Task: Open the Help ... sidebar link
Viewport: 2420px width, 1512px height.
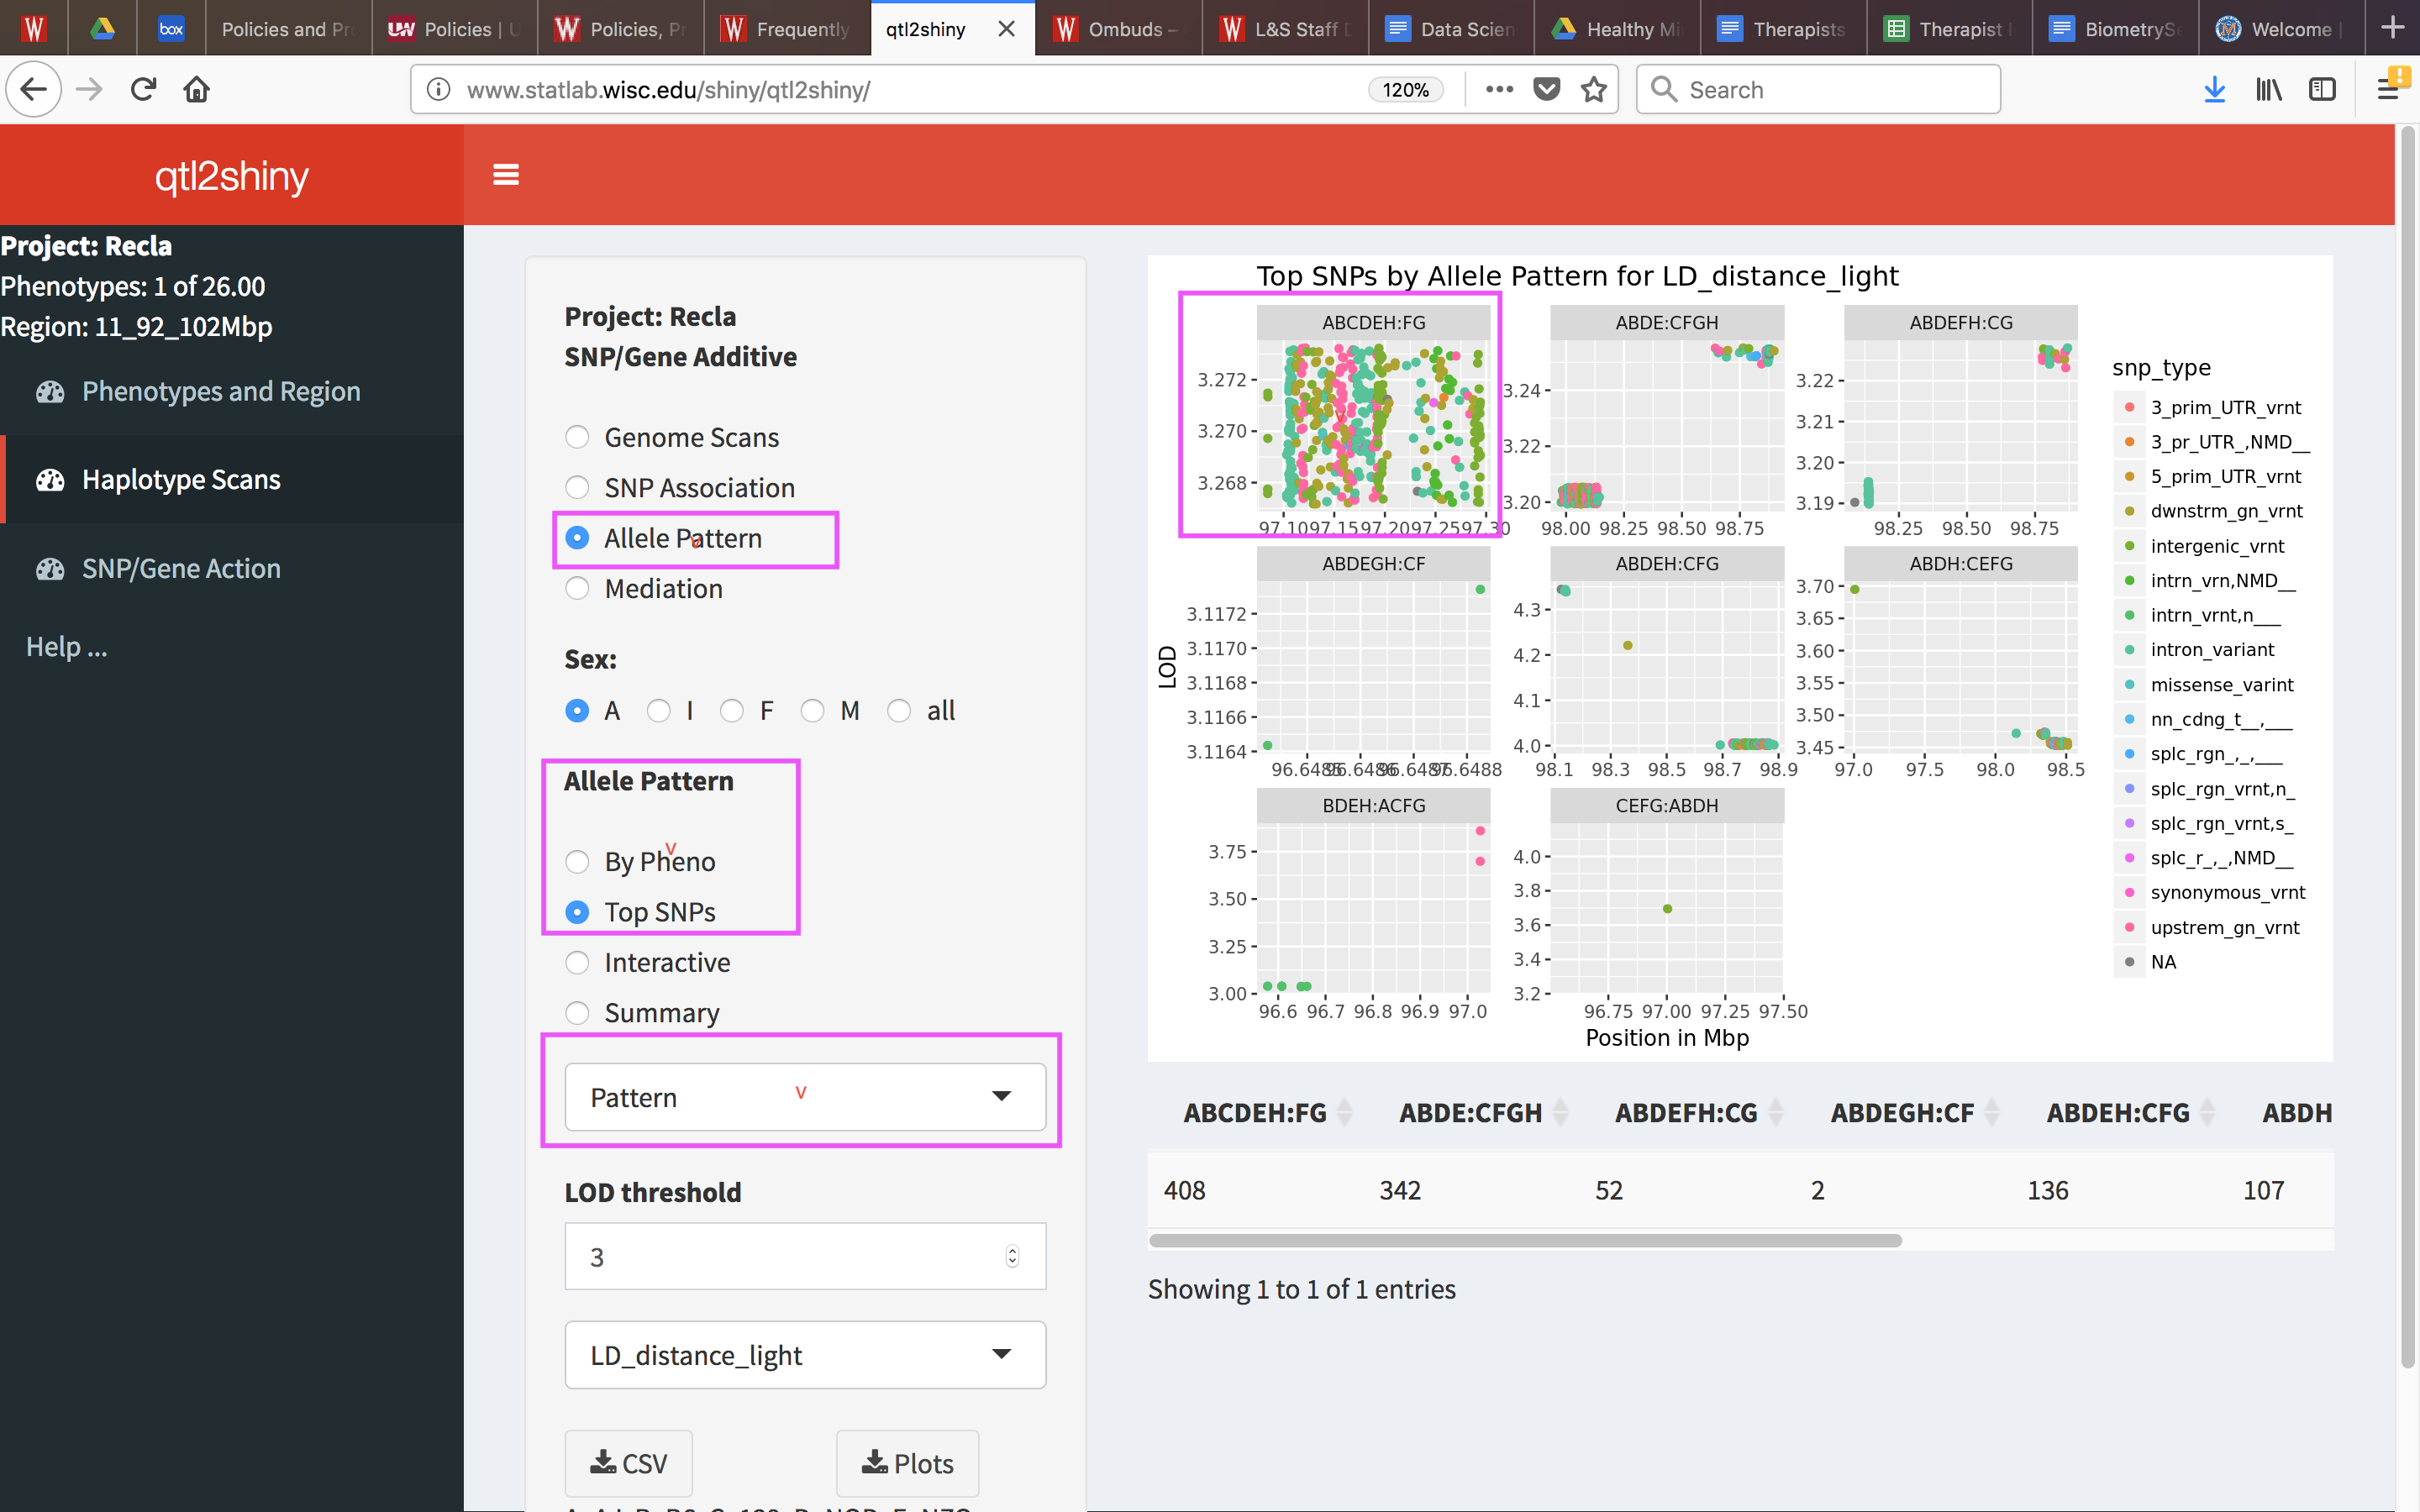Action: (67, 647)
